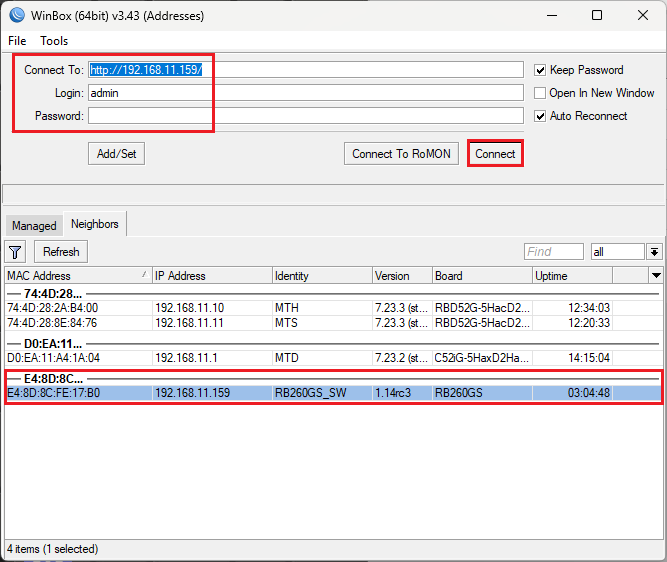667x562 pixels.
Task: Focus the empty Password field
Action: [x=306, y=116]
